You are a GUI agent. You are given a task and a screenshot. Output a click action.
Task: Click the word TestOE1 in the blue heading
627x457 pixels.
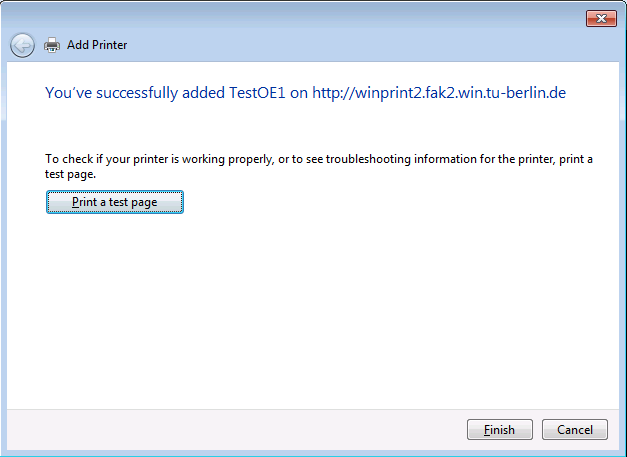point(257,93)
